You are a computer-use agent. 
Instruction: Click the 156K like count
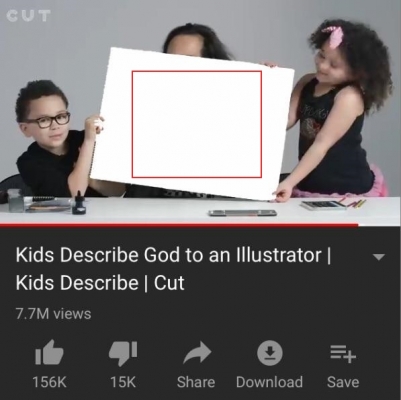49,382
